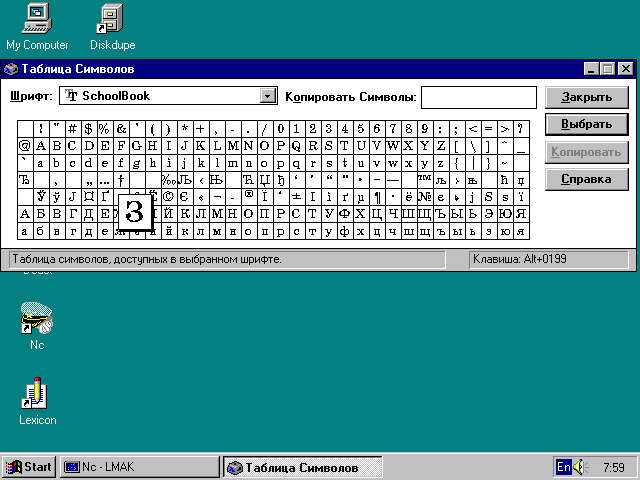Open help with the Справка button
This screenshot has width=640, height=480.
586,180
